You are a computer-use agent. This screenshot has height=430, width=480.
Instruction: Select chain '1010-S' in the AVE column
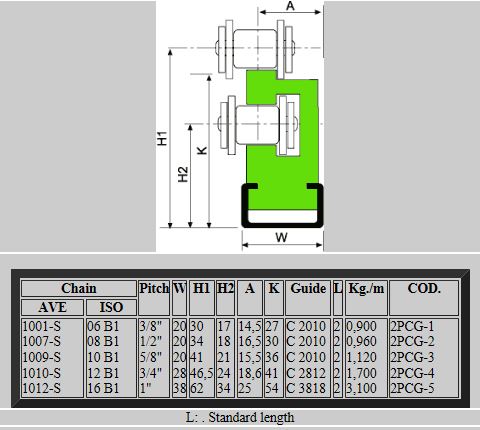tap(42, 373)
